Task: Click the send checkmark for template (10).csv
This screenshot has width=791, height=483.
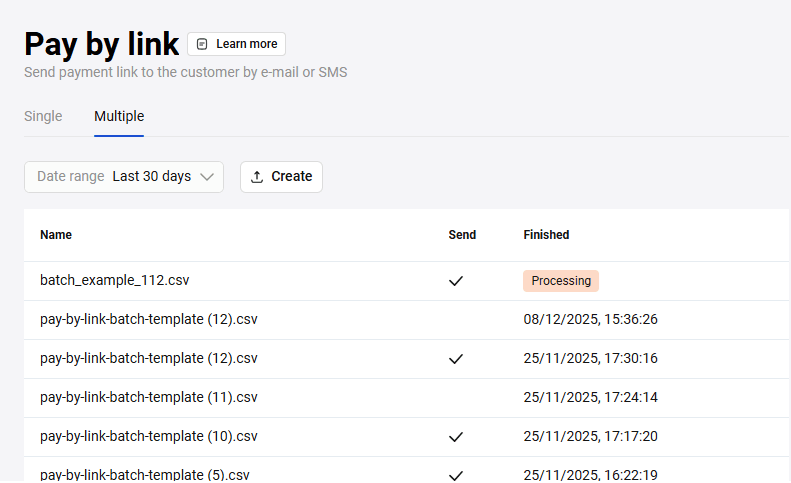Action: pos(456,437)
